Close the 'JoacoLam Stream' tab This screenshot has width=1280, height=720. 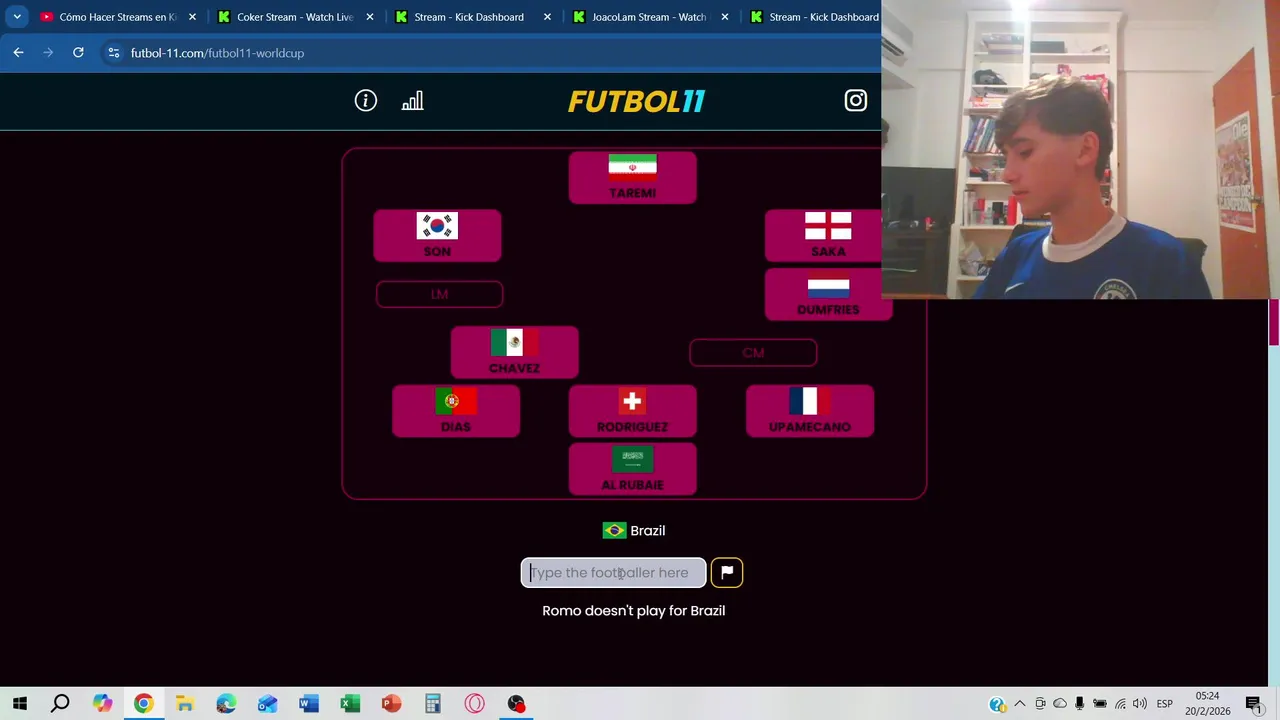pos(726,17)
